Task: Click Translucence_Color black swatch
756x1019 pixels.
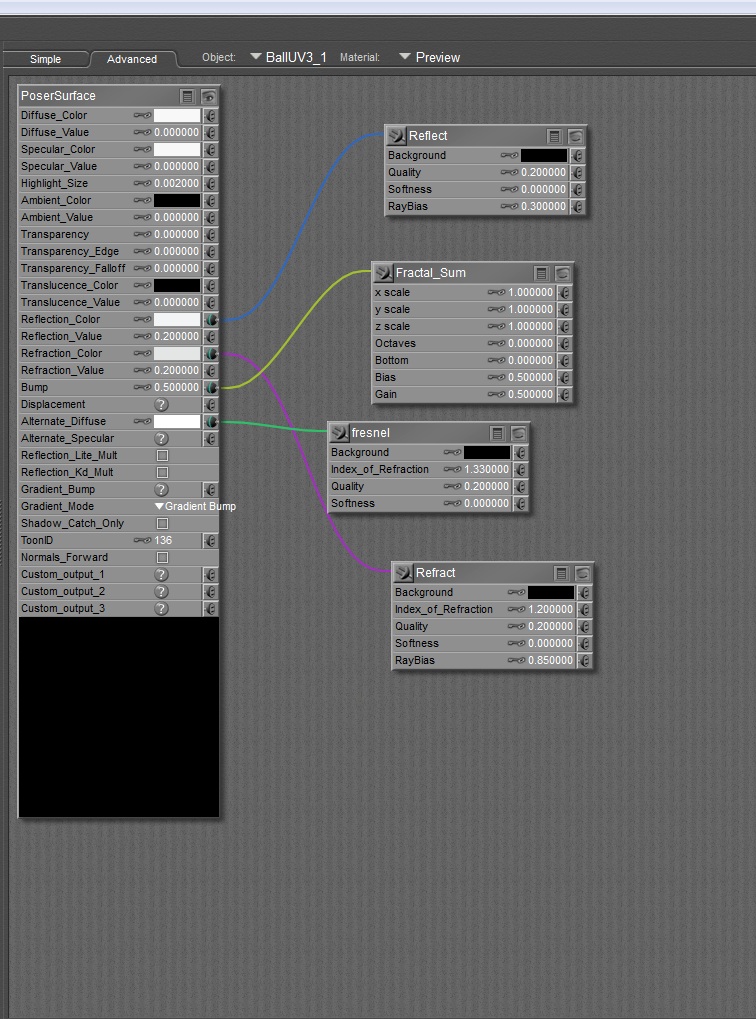Action: [x=177, y=285]
